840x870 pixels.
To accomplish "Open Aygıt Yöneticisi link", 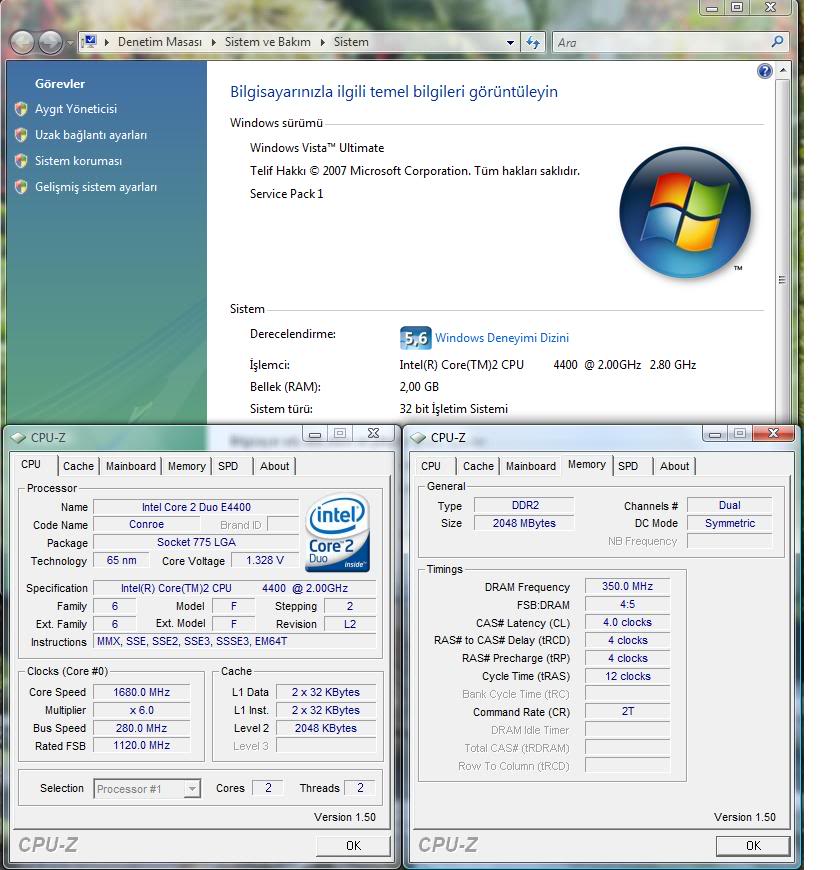I will click(76, 109).
